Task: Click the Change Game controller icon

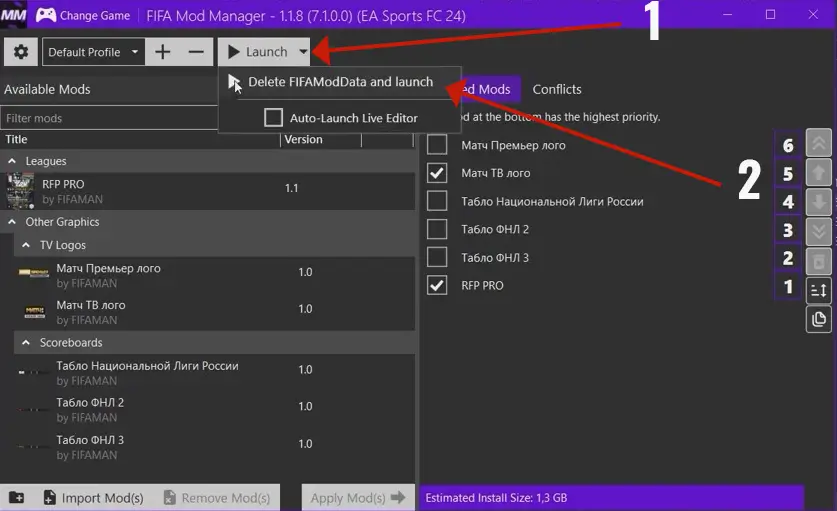Action: coord(46,15)
